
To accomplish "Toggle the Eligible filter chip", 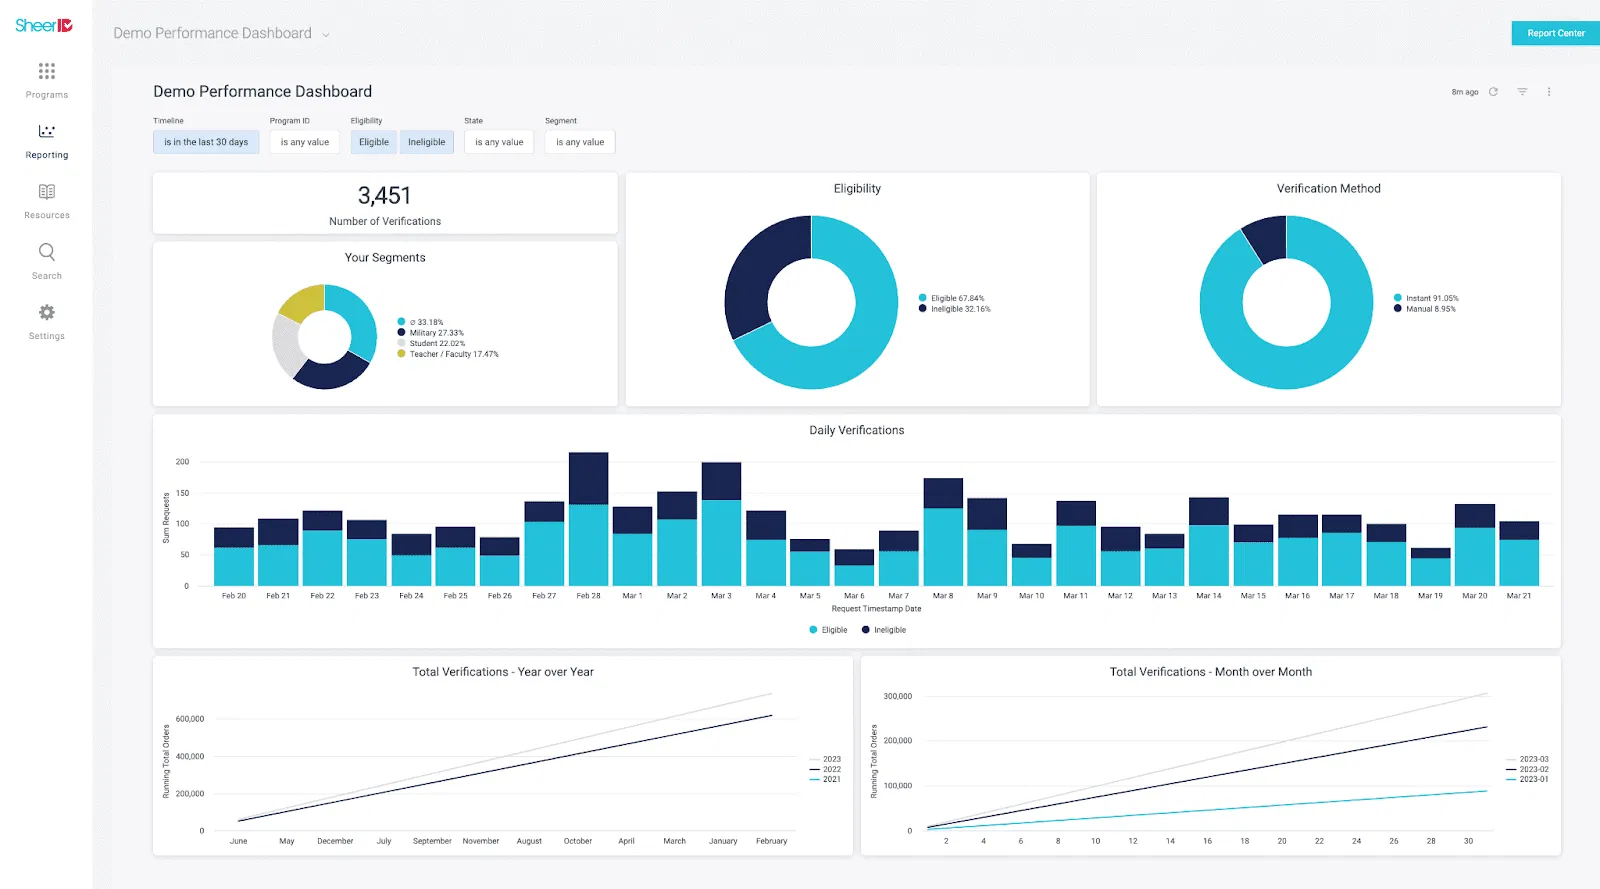I will coord(374,142).
